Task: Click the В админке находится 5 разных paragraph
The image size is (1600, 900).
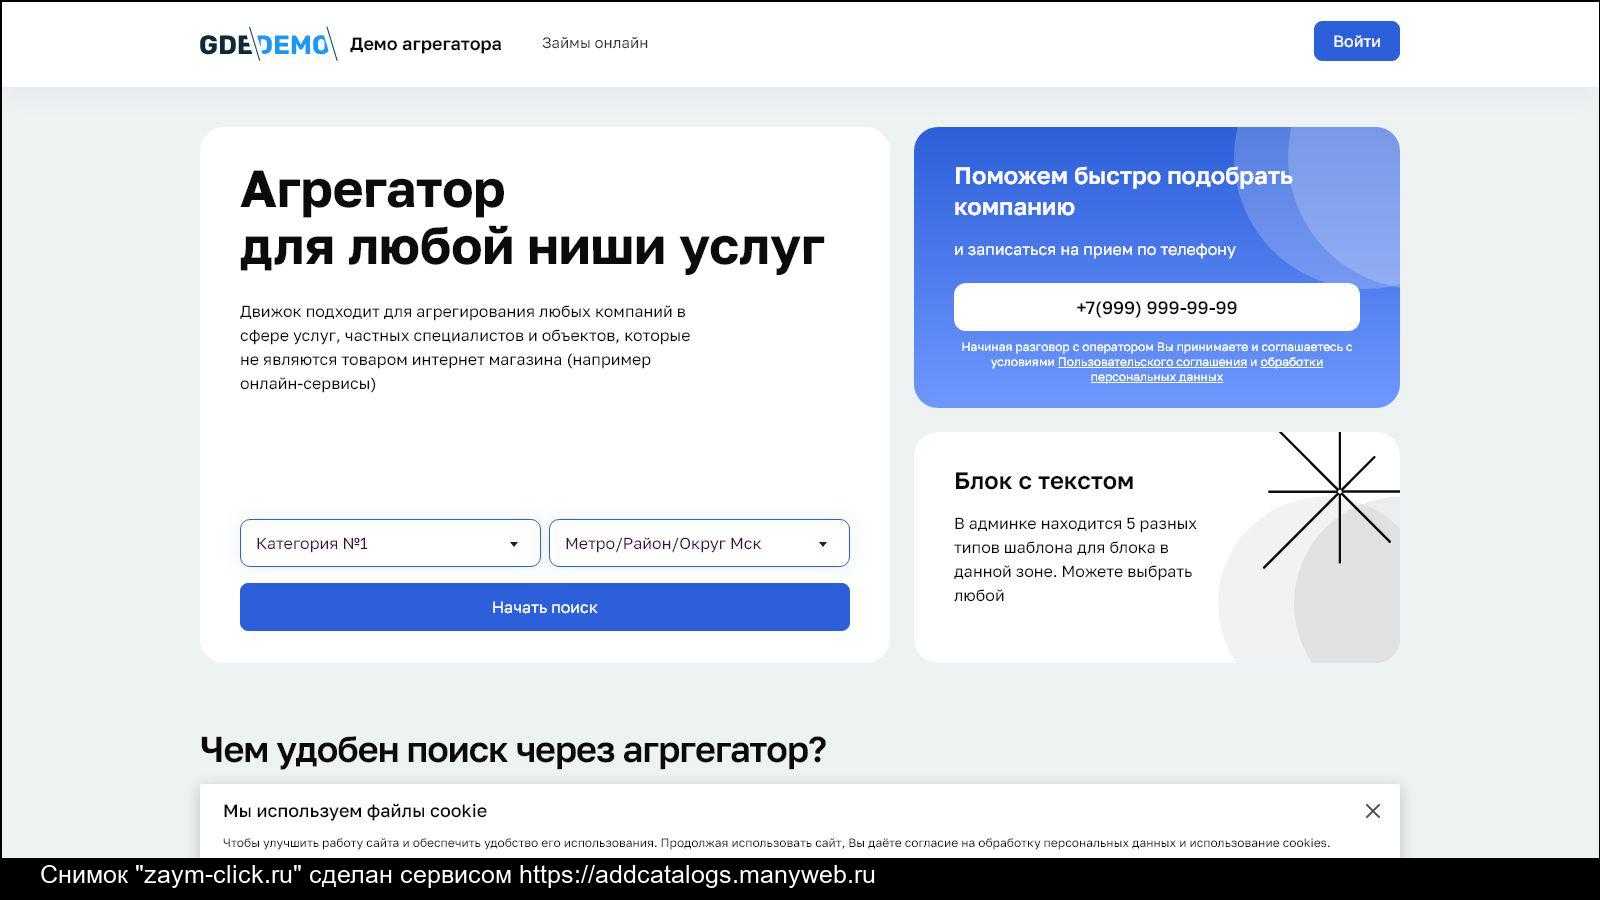Action: [x=1075, y=559]
